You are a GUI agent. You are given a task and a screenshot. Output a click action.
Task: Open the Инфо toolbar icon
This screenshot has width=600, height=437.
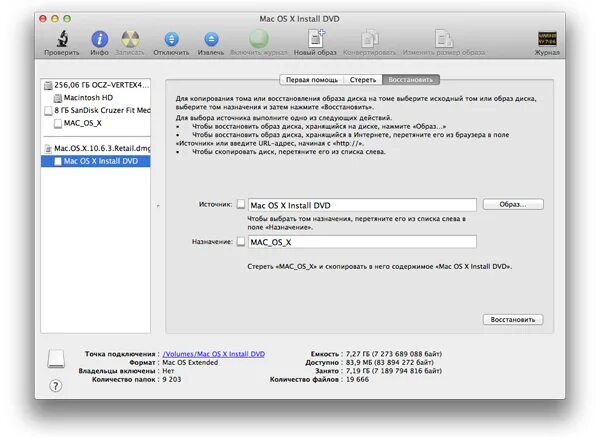pyautogui.click(x=99, y=39)
